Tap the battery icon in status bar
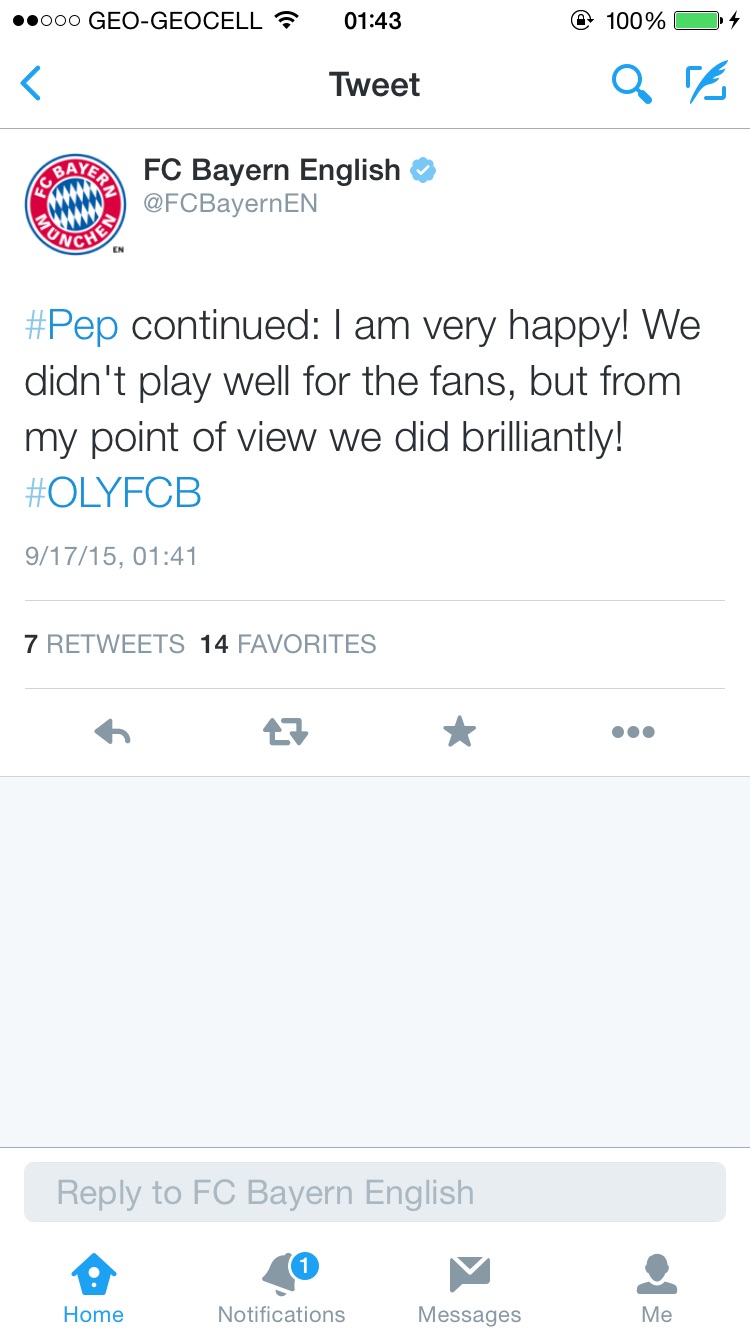This screenshot has height=1334, width=750. [698, 21]
